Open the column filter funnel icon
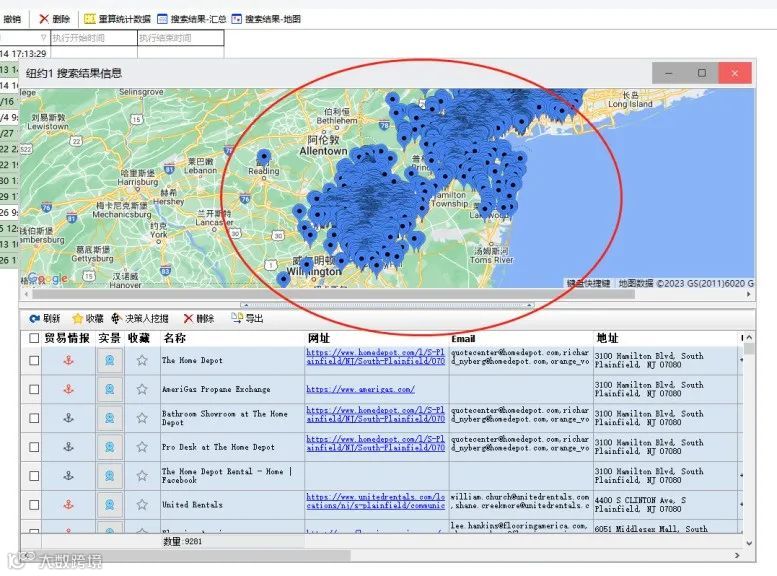The width and height of the screenshot is (777, 576). [43, 38]
